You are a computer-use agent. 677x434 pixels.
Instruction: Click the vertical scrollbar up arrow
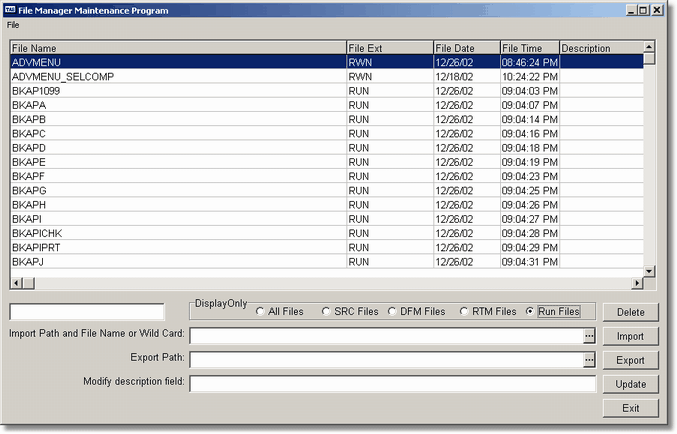649,47
